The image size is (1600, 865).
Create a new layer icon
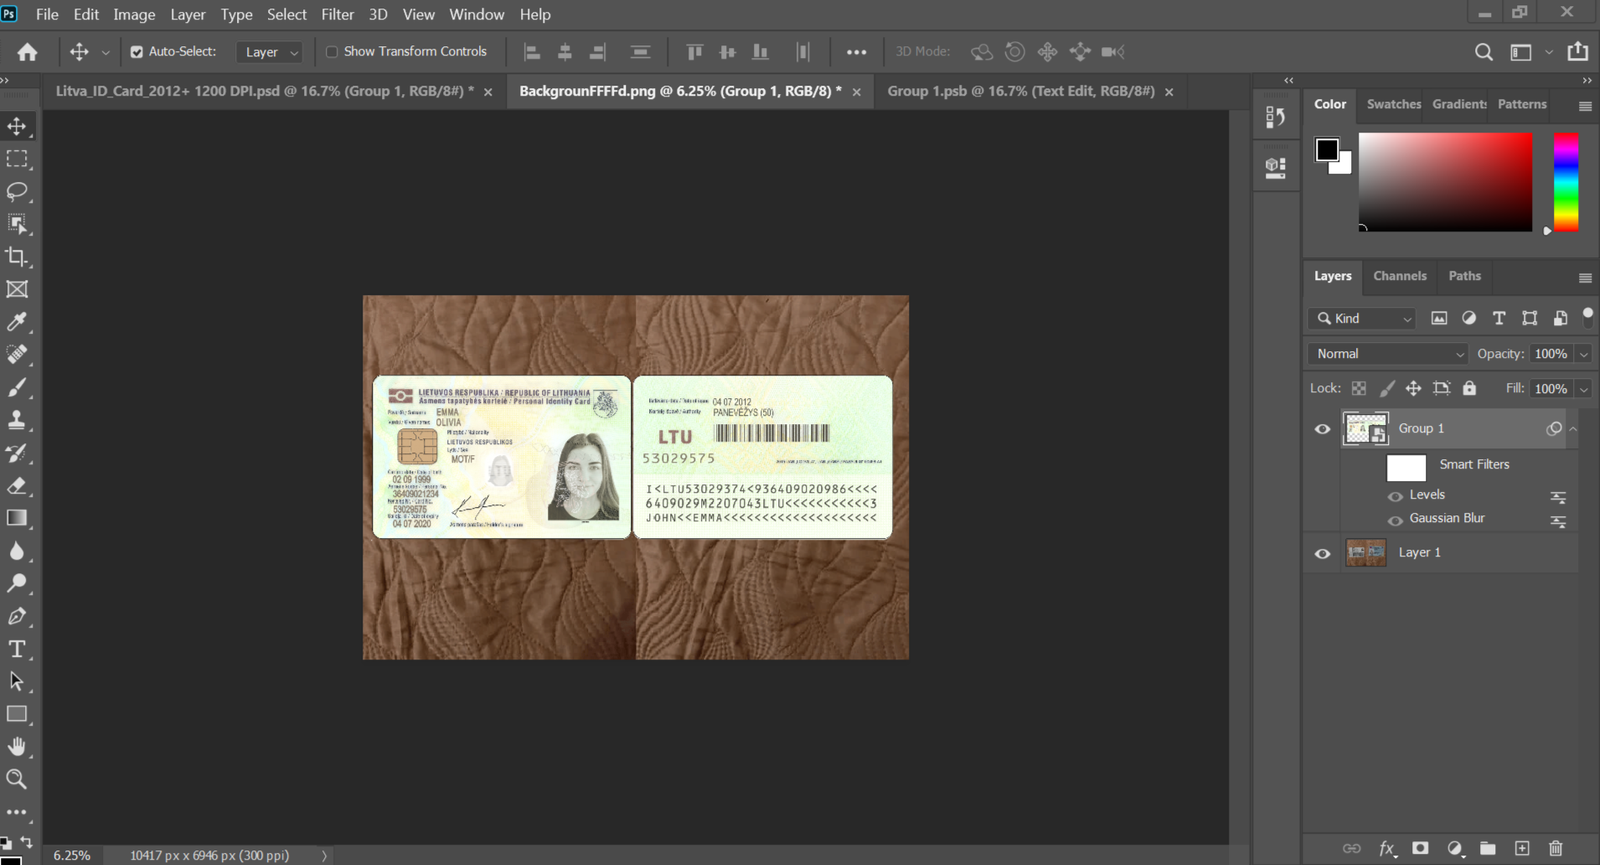pos(1522,848)
